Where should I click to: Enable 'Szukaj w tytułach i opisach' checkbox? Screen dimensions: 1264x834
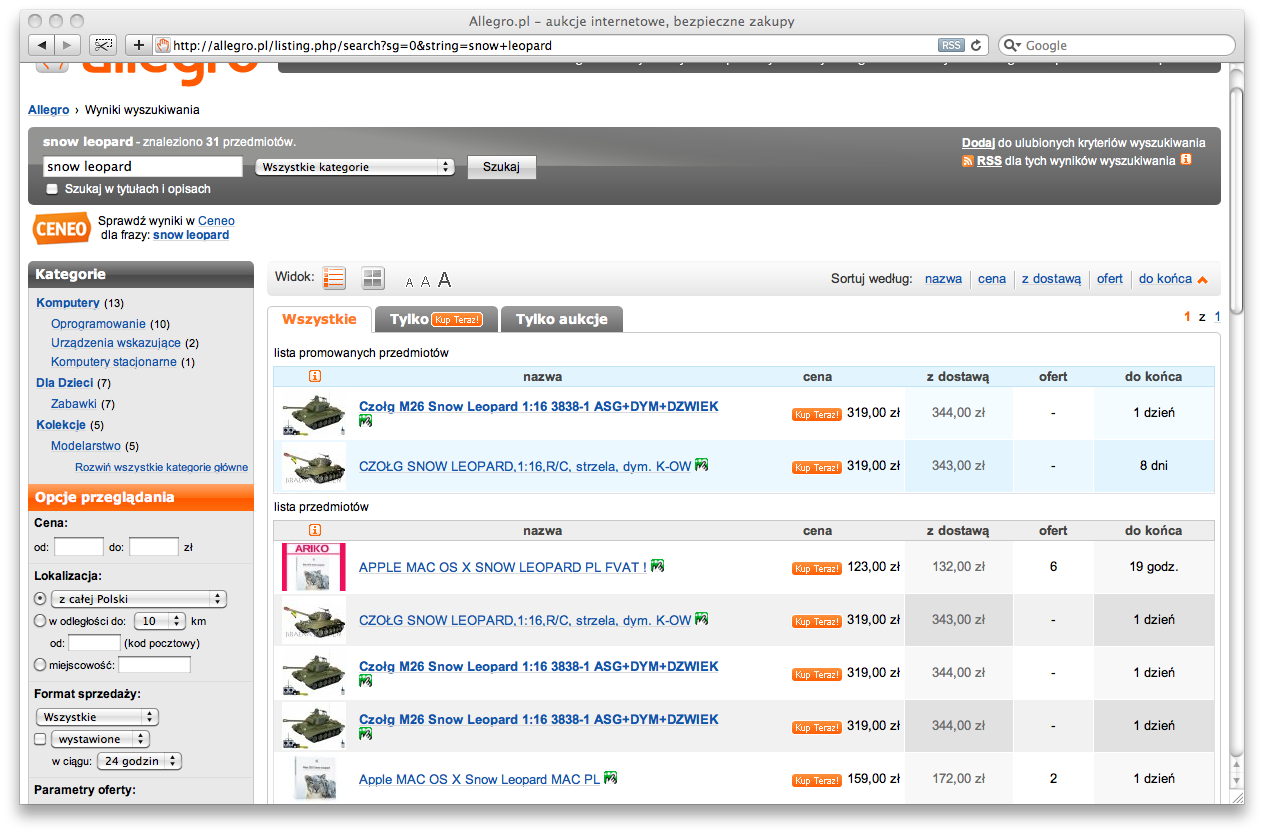click(x=52, y=189)
